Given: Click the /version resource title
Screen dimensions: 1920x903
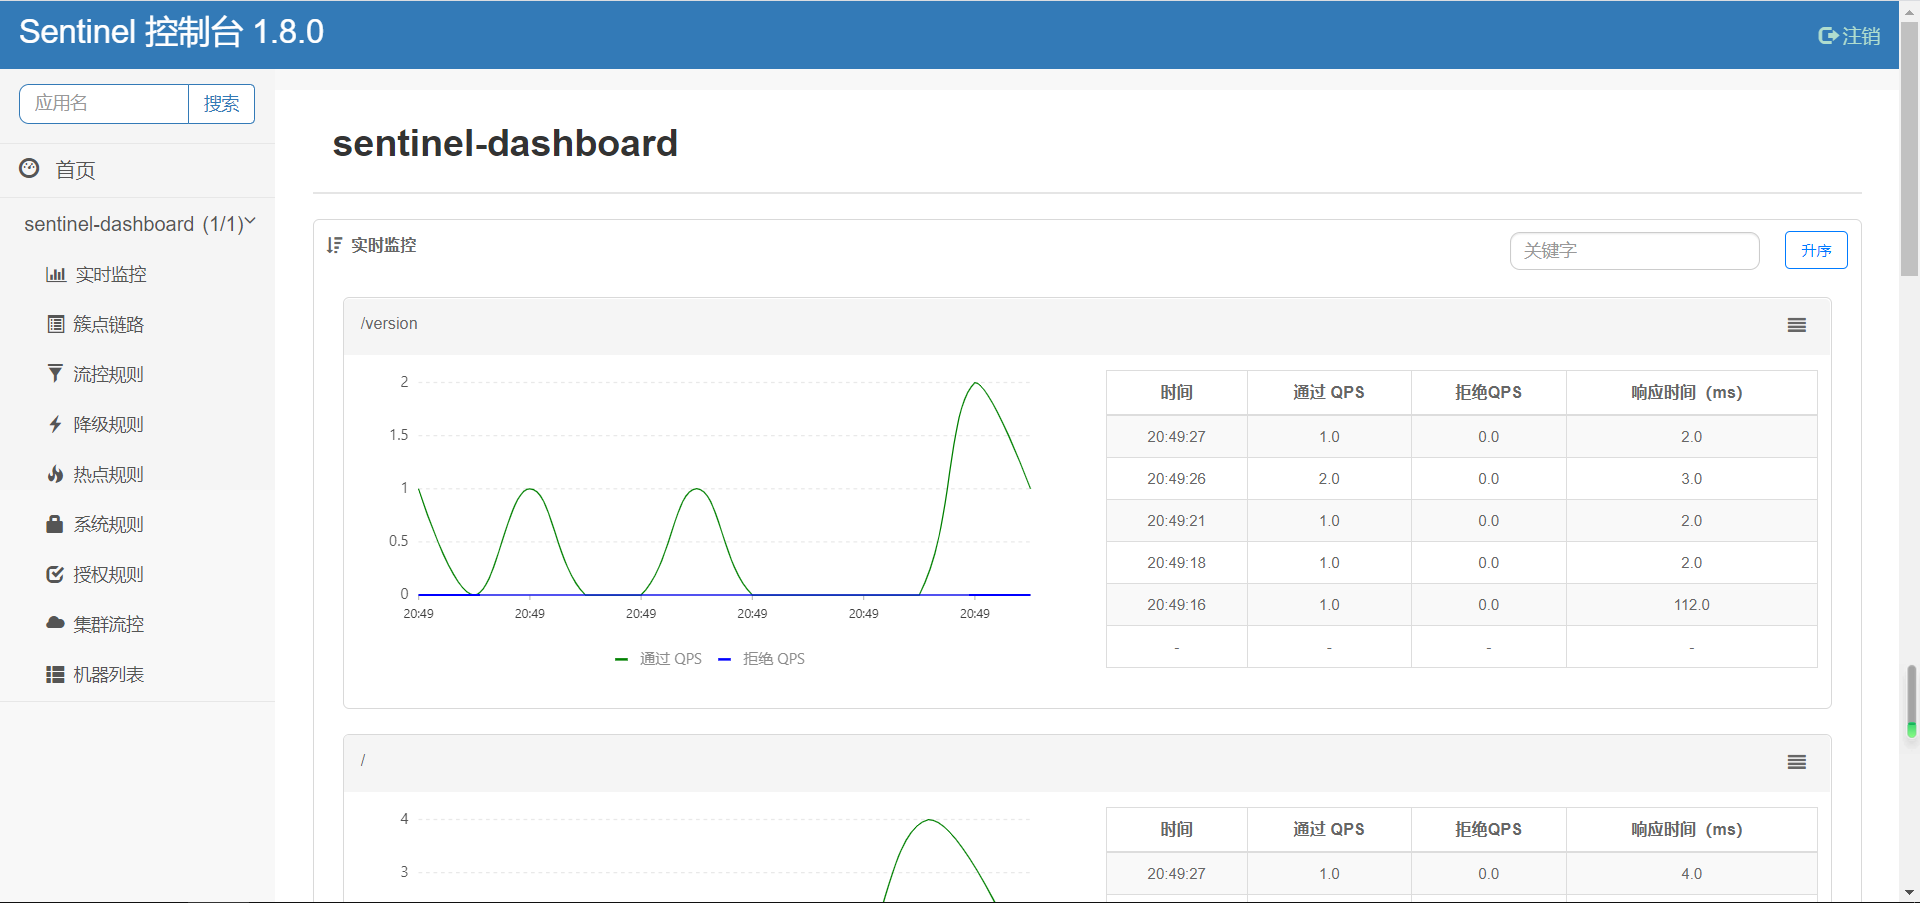Looking at the screenshot, I should (x=389, y=324).
